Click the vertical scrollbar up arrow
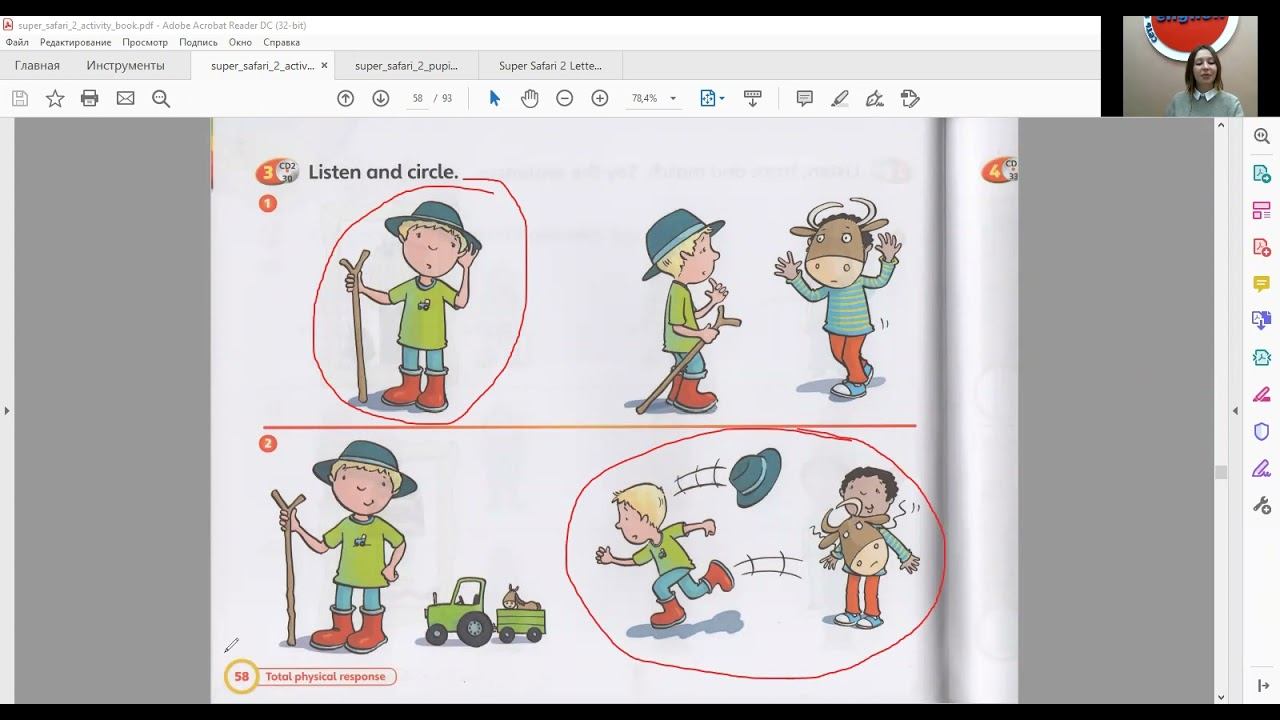Image resolution: width=1280 pixels, height=720 pixels. 1221,125
